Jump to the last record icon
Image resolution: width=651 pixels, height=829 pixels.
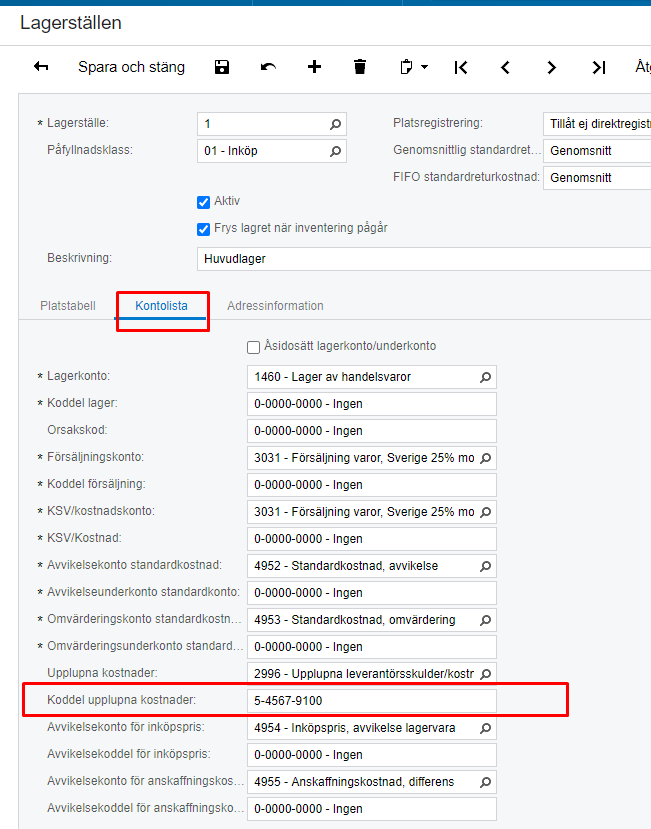pos(598,67)
